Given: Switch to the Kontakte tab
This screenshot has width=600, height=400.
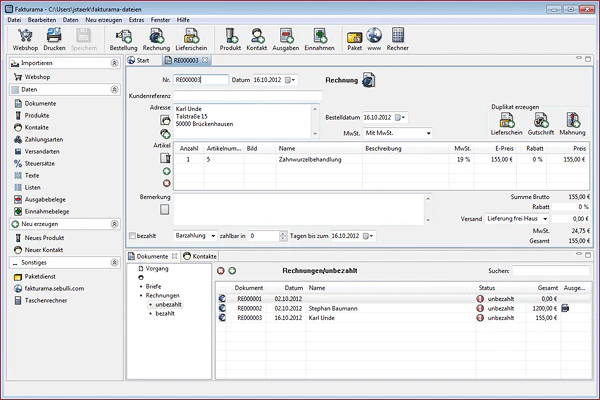Looking at the screenshot, I should click(200, 256).
